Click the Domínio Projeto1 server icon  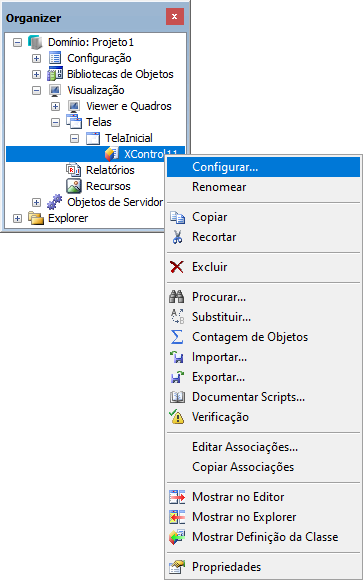[36, 42]
